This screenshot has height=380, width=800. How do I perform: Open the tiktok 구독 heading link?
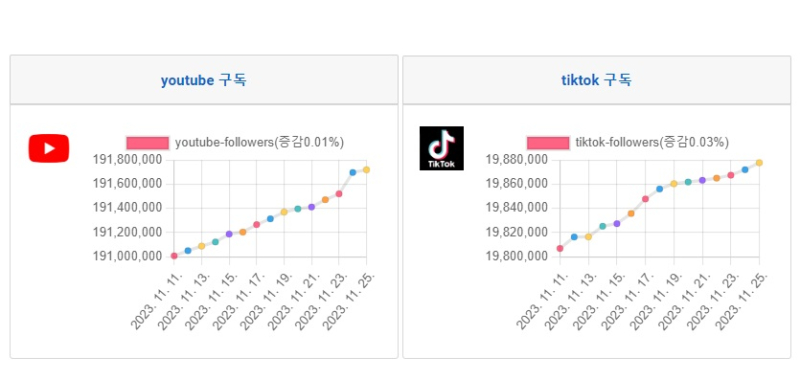coord(596,80)
